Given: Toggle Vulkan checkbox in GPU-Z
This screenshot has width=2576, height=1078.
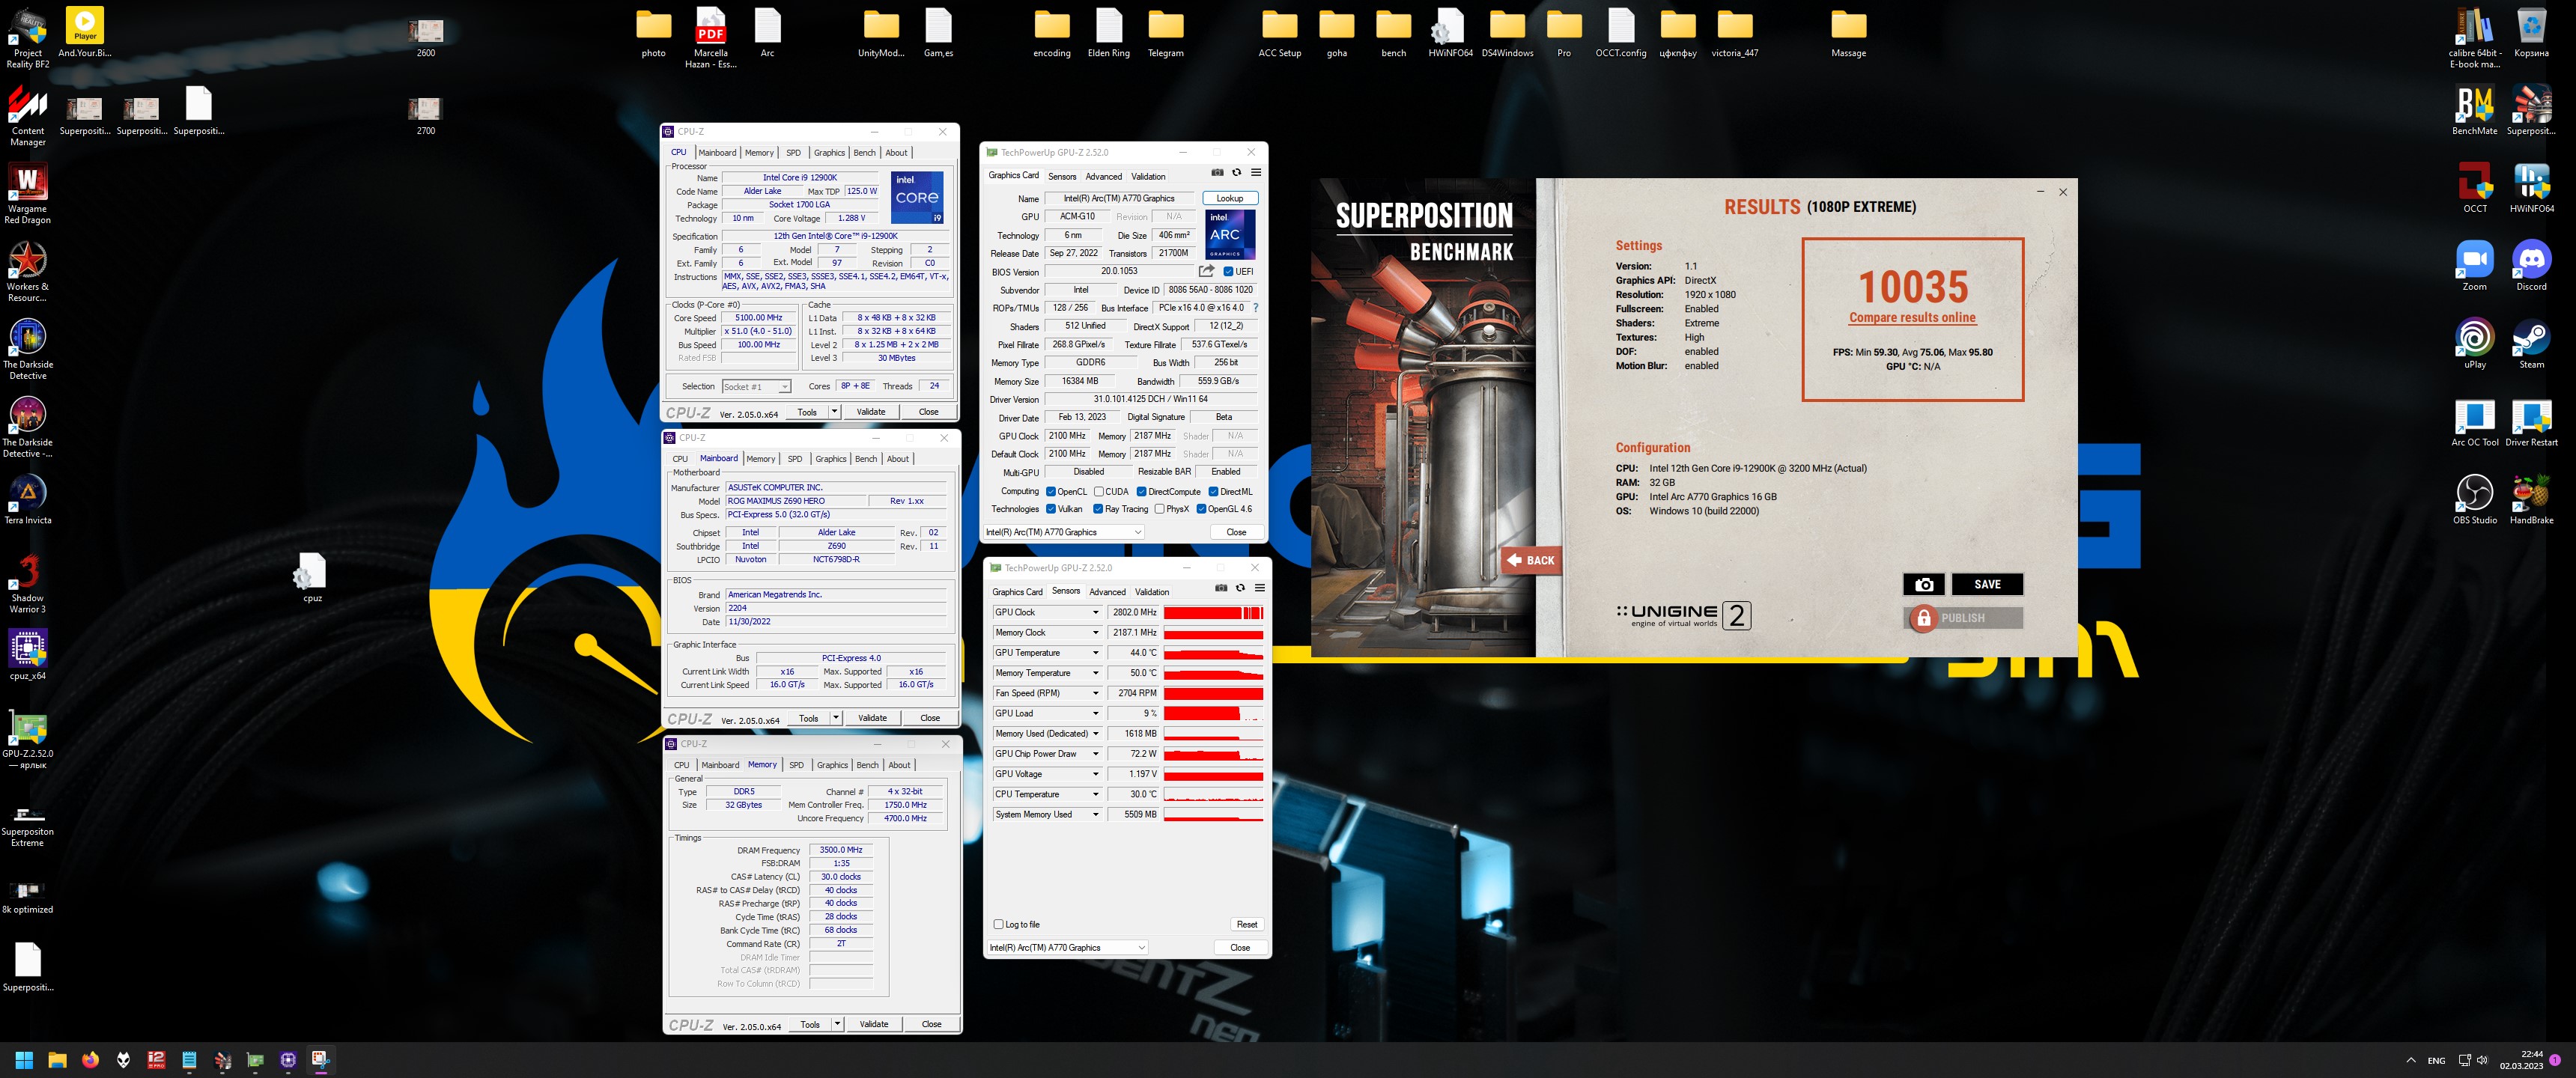Looking at the screenshot, I should tap(1051, 509).
